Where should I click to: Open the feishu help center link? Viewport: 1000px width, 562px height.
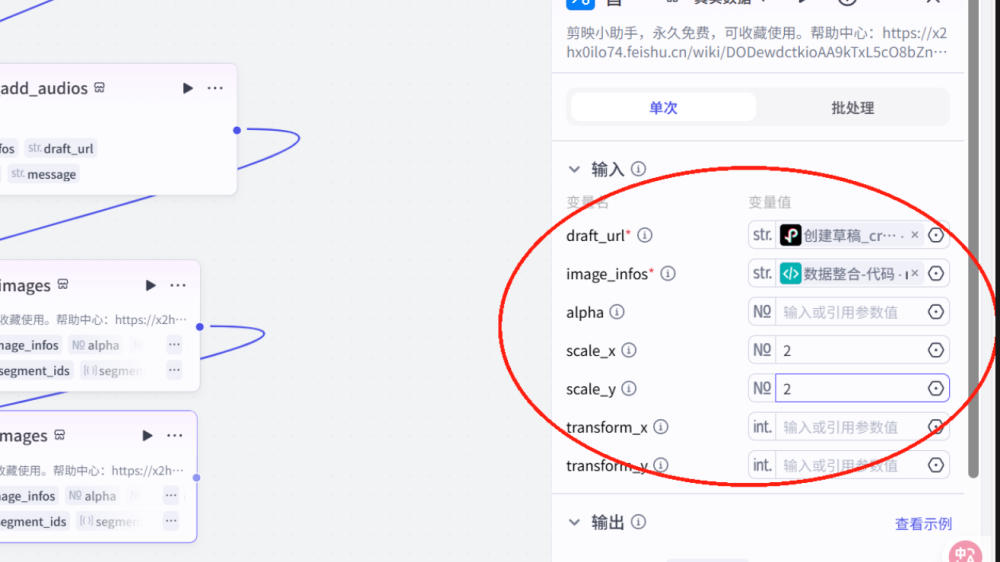click(757, 42)
